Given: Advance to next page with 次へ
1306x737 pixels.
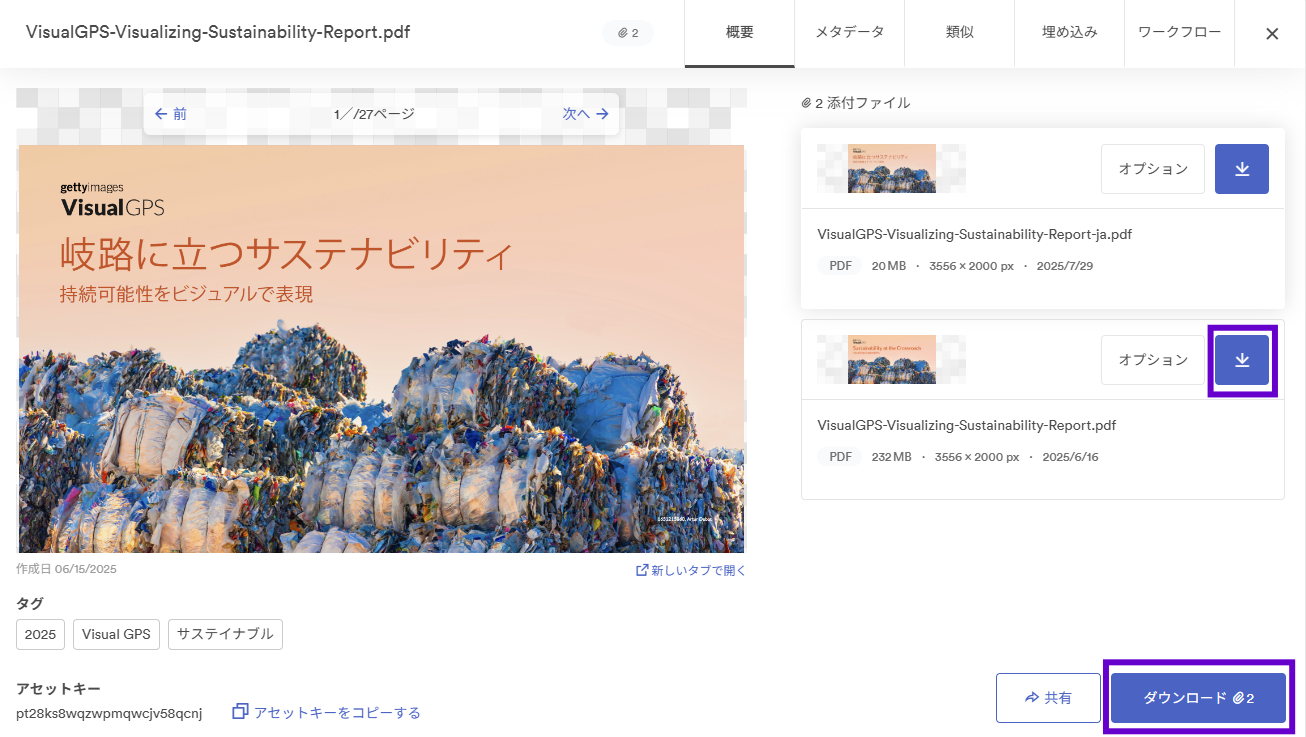Looking at the screenshot, I should [586, 114].
